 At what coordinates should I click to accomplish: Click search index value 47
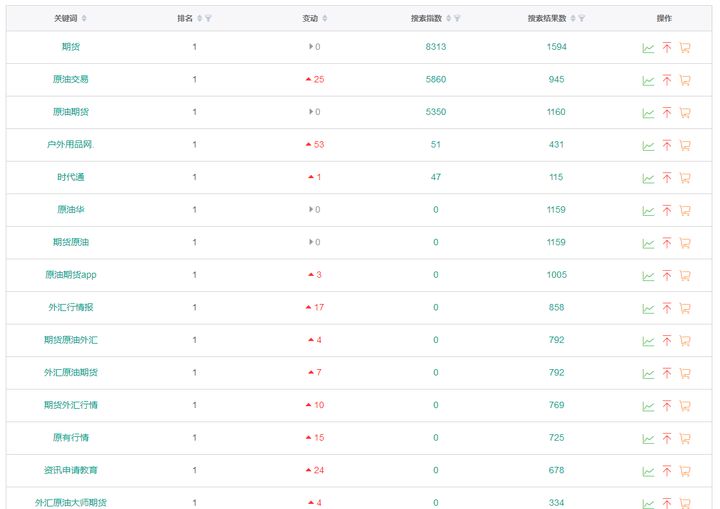436,177
